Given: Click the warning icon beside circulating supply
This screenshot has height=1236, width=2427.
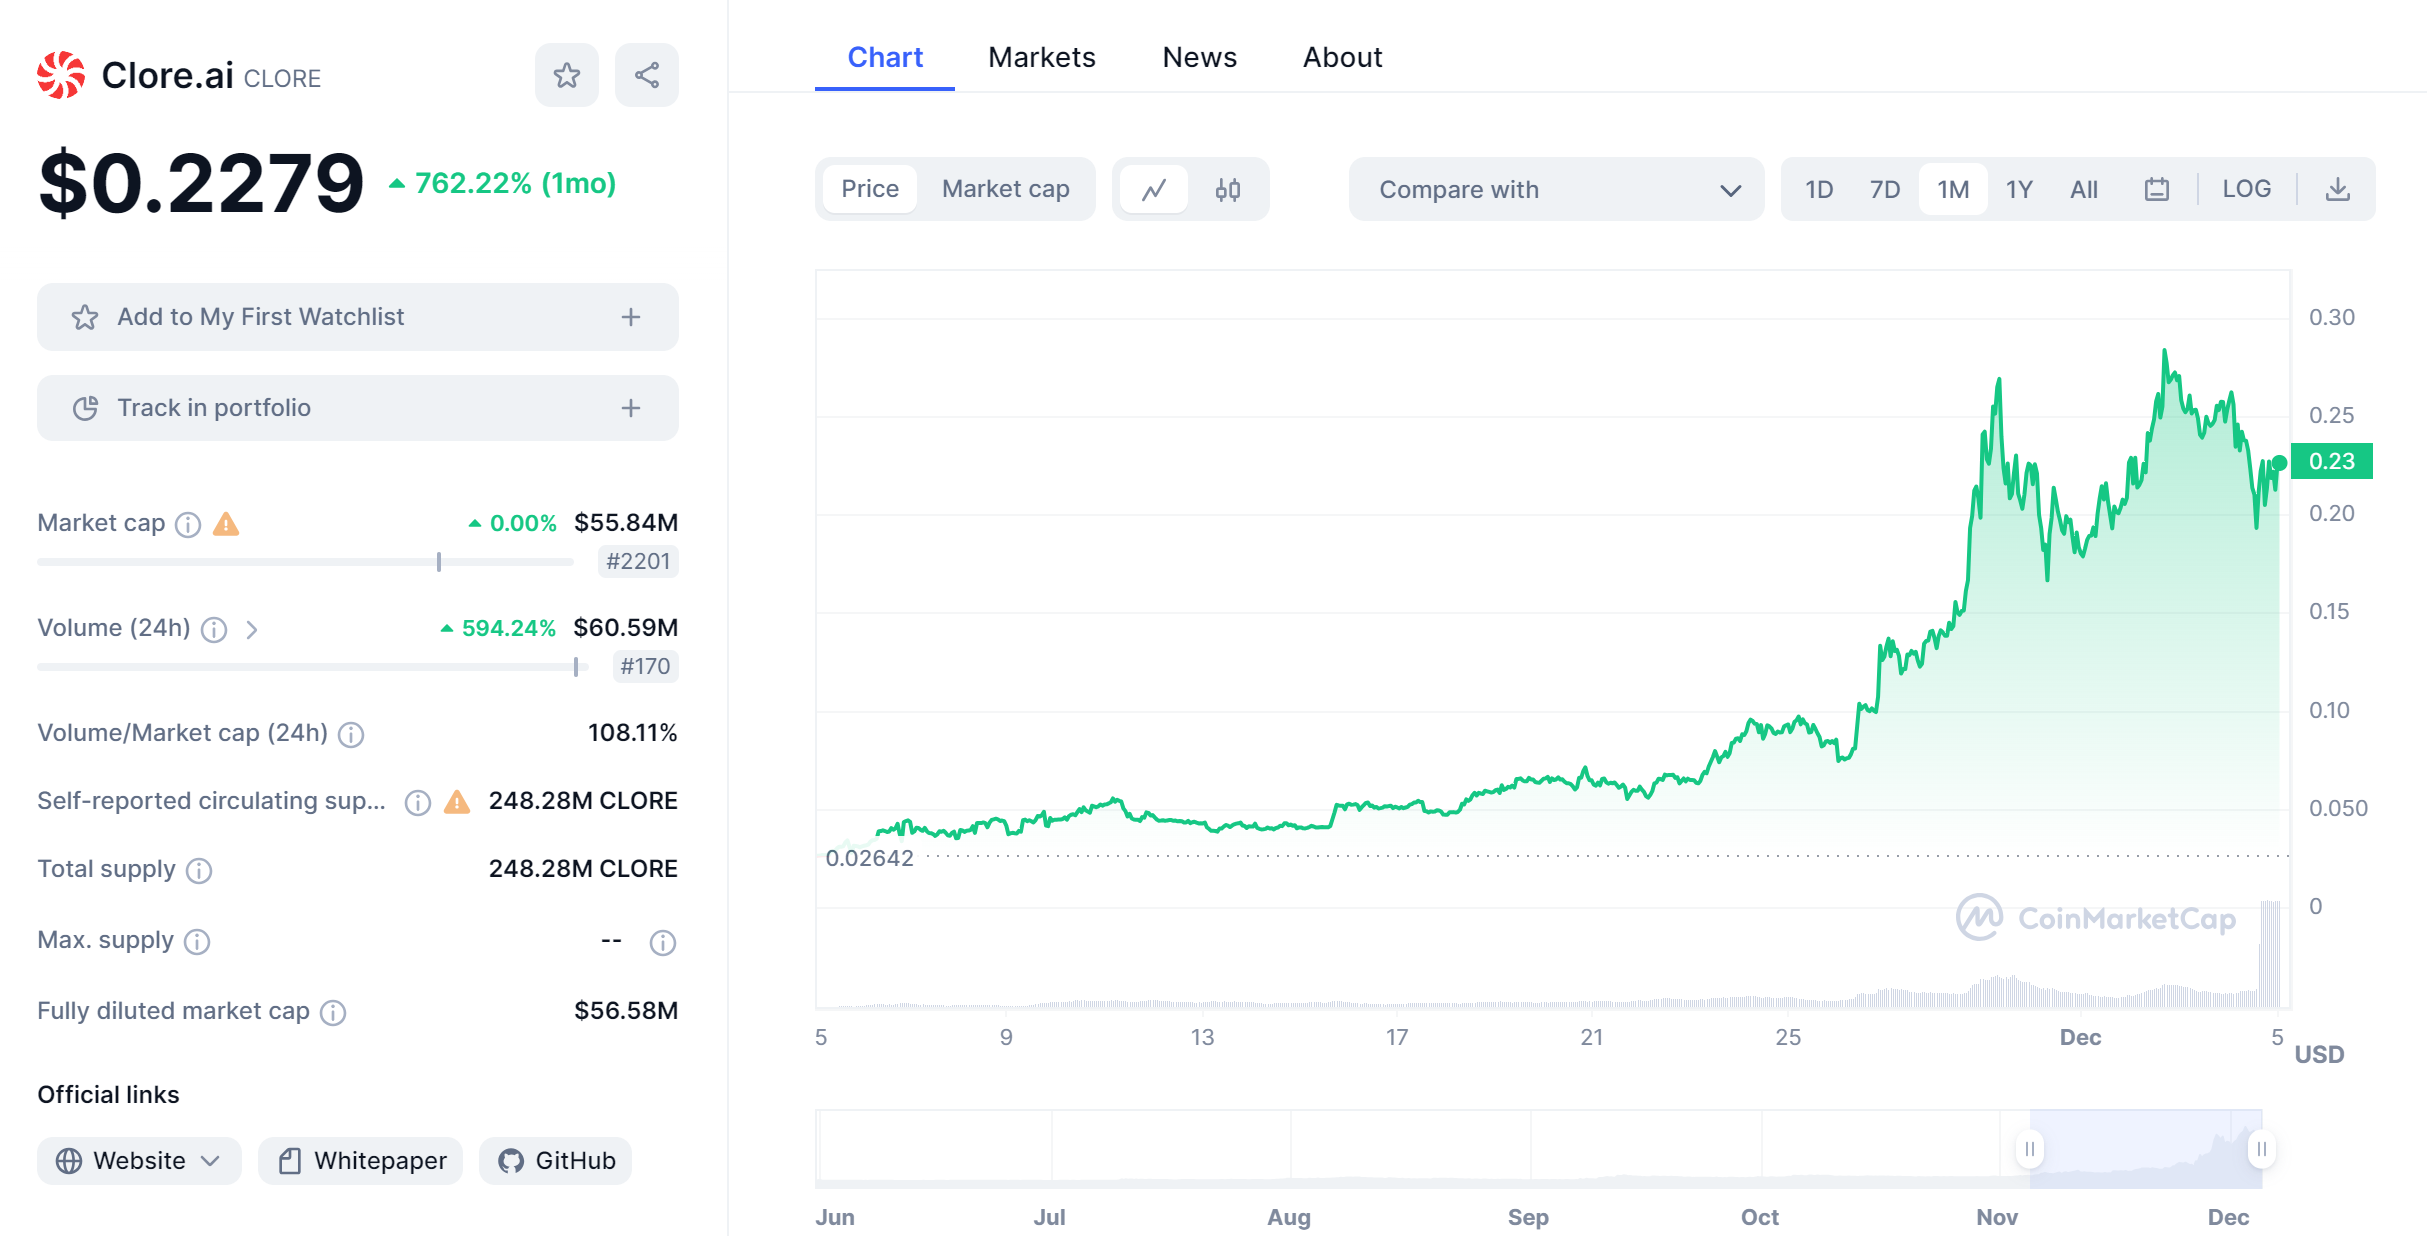Looking at the screenshot, I should 458,801.
